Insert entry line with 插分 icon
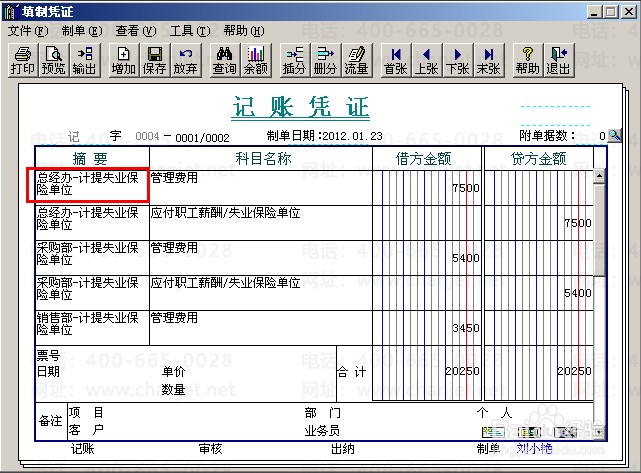The height and width of the screenshot is (473, 641). (294, 61)
